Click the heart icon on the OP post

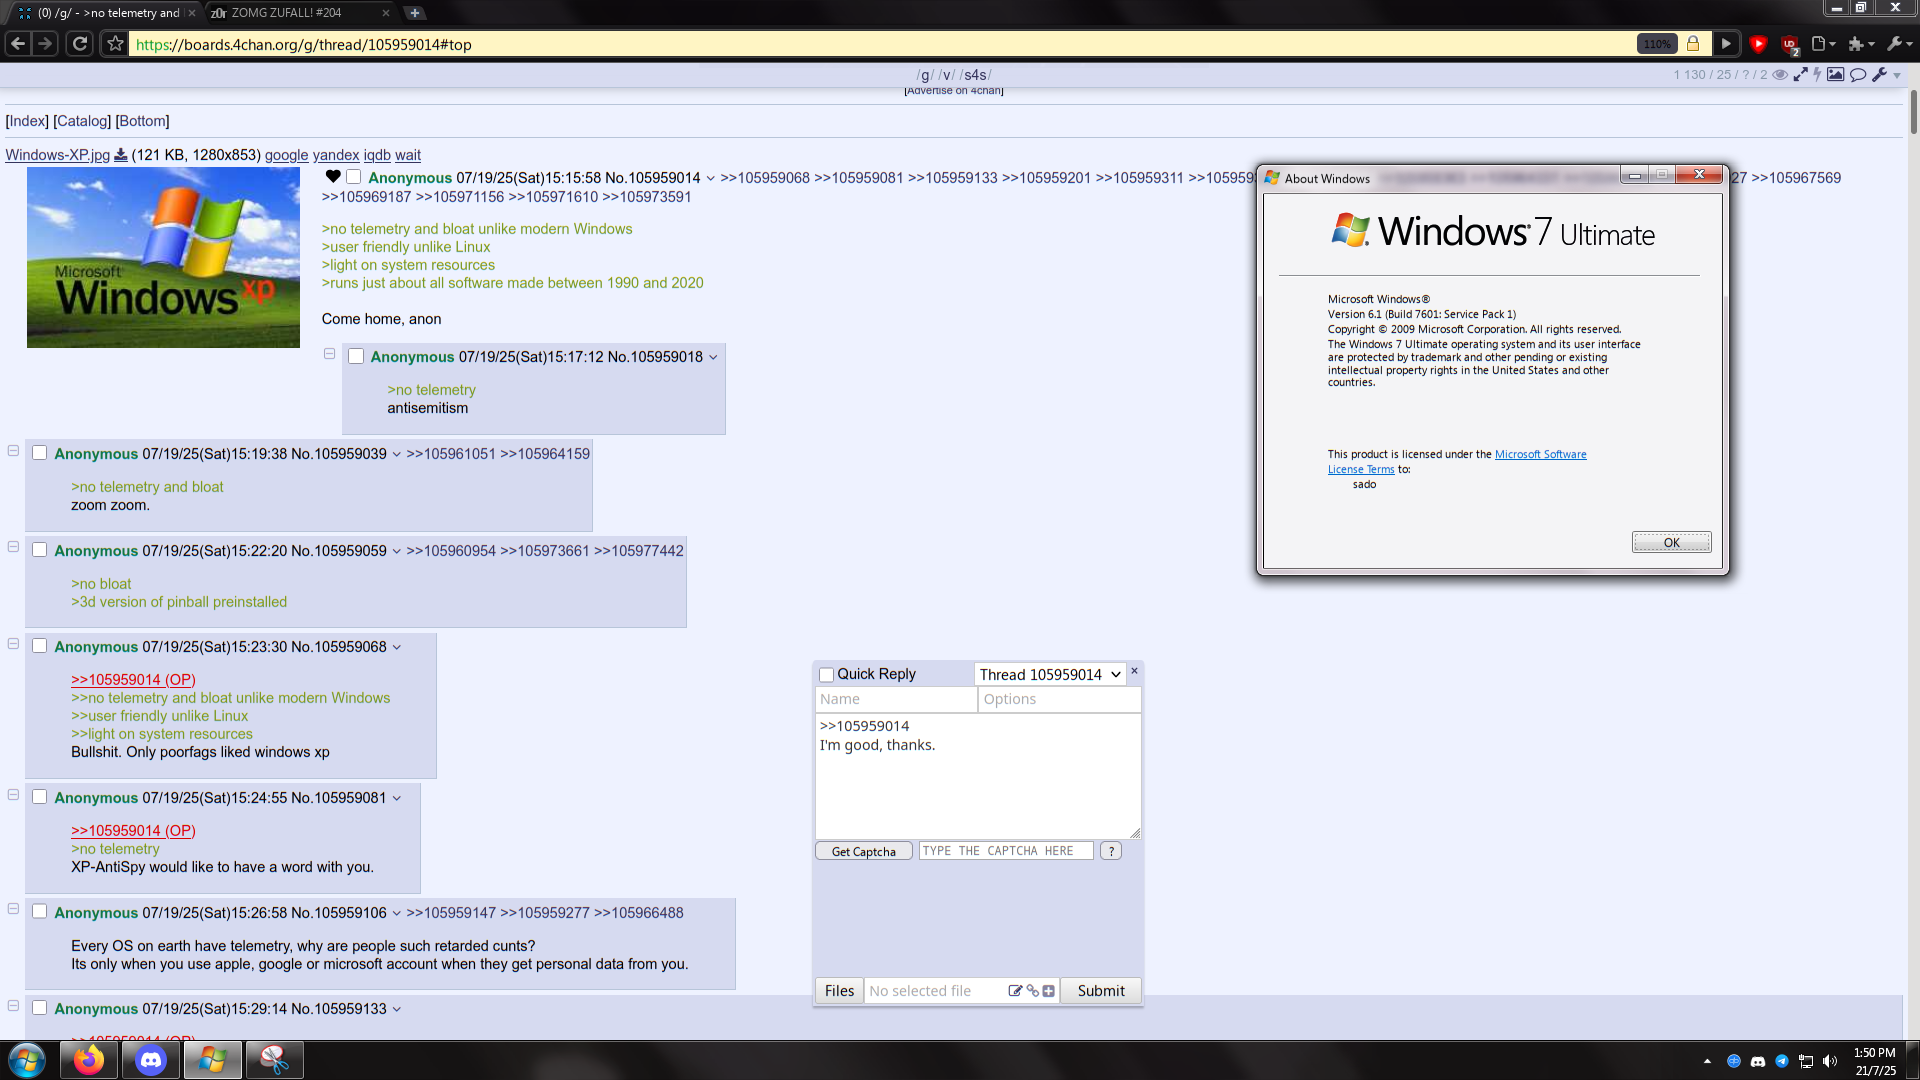coord(333,177)
